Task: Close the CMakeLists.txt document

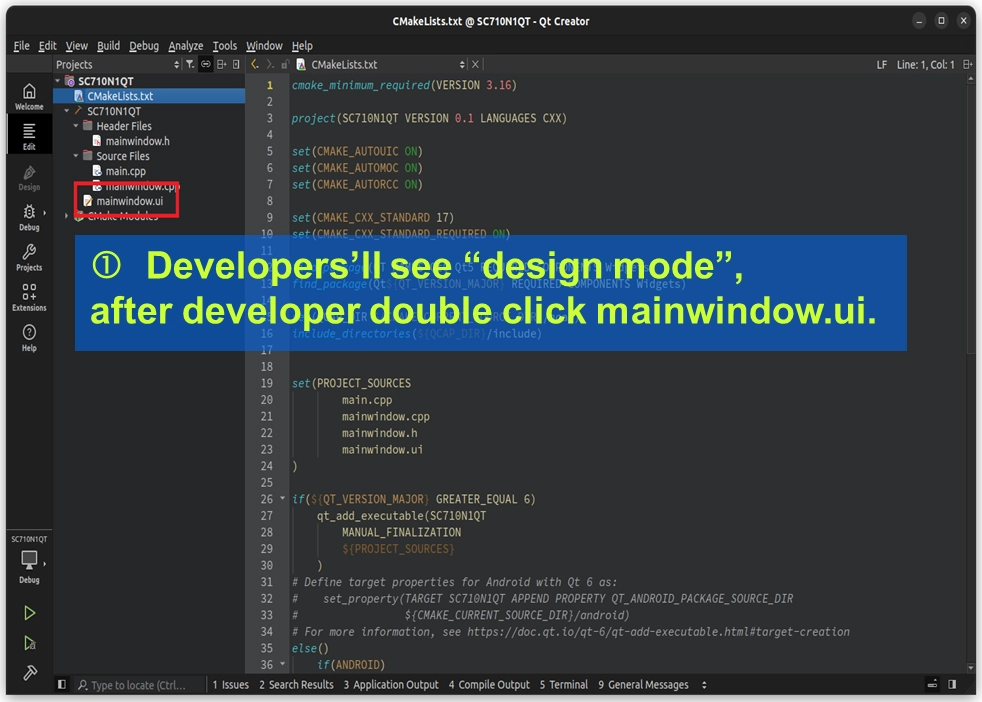Action: (x=475, y=65)
